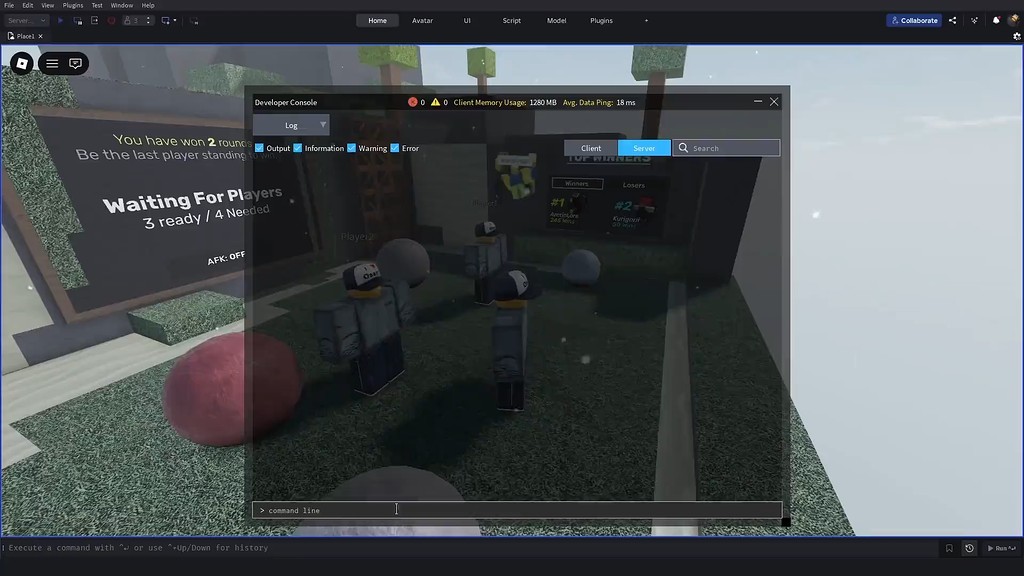Click the console command line input
This screenshot has height=576, width=1024.
tap(517, 510)
